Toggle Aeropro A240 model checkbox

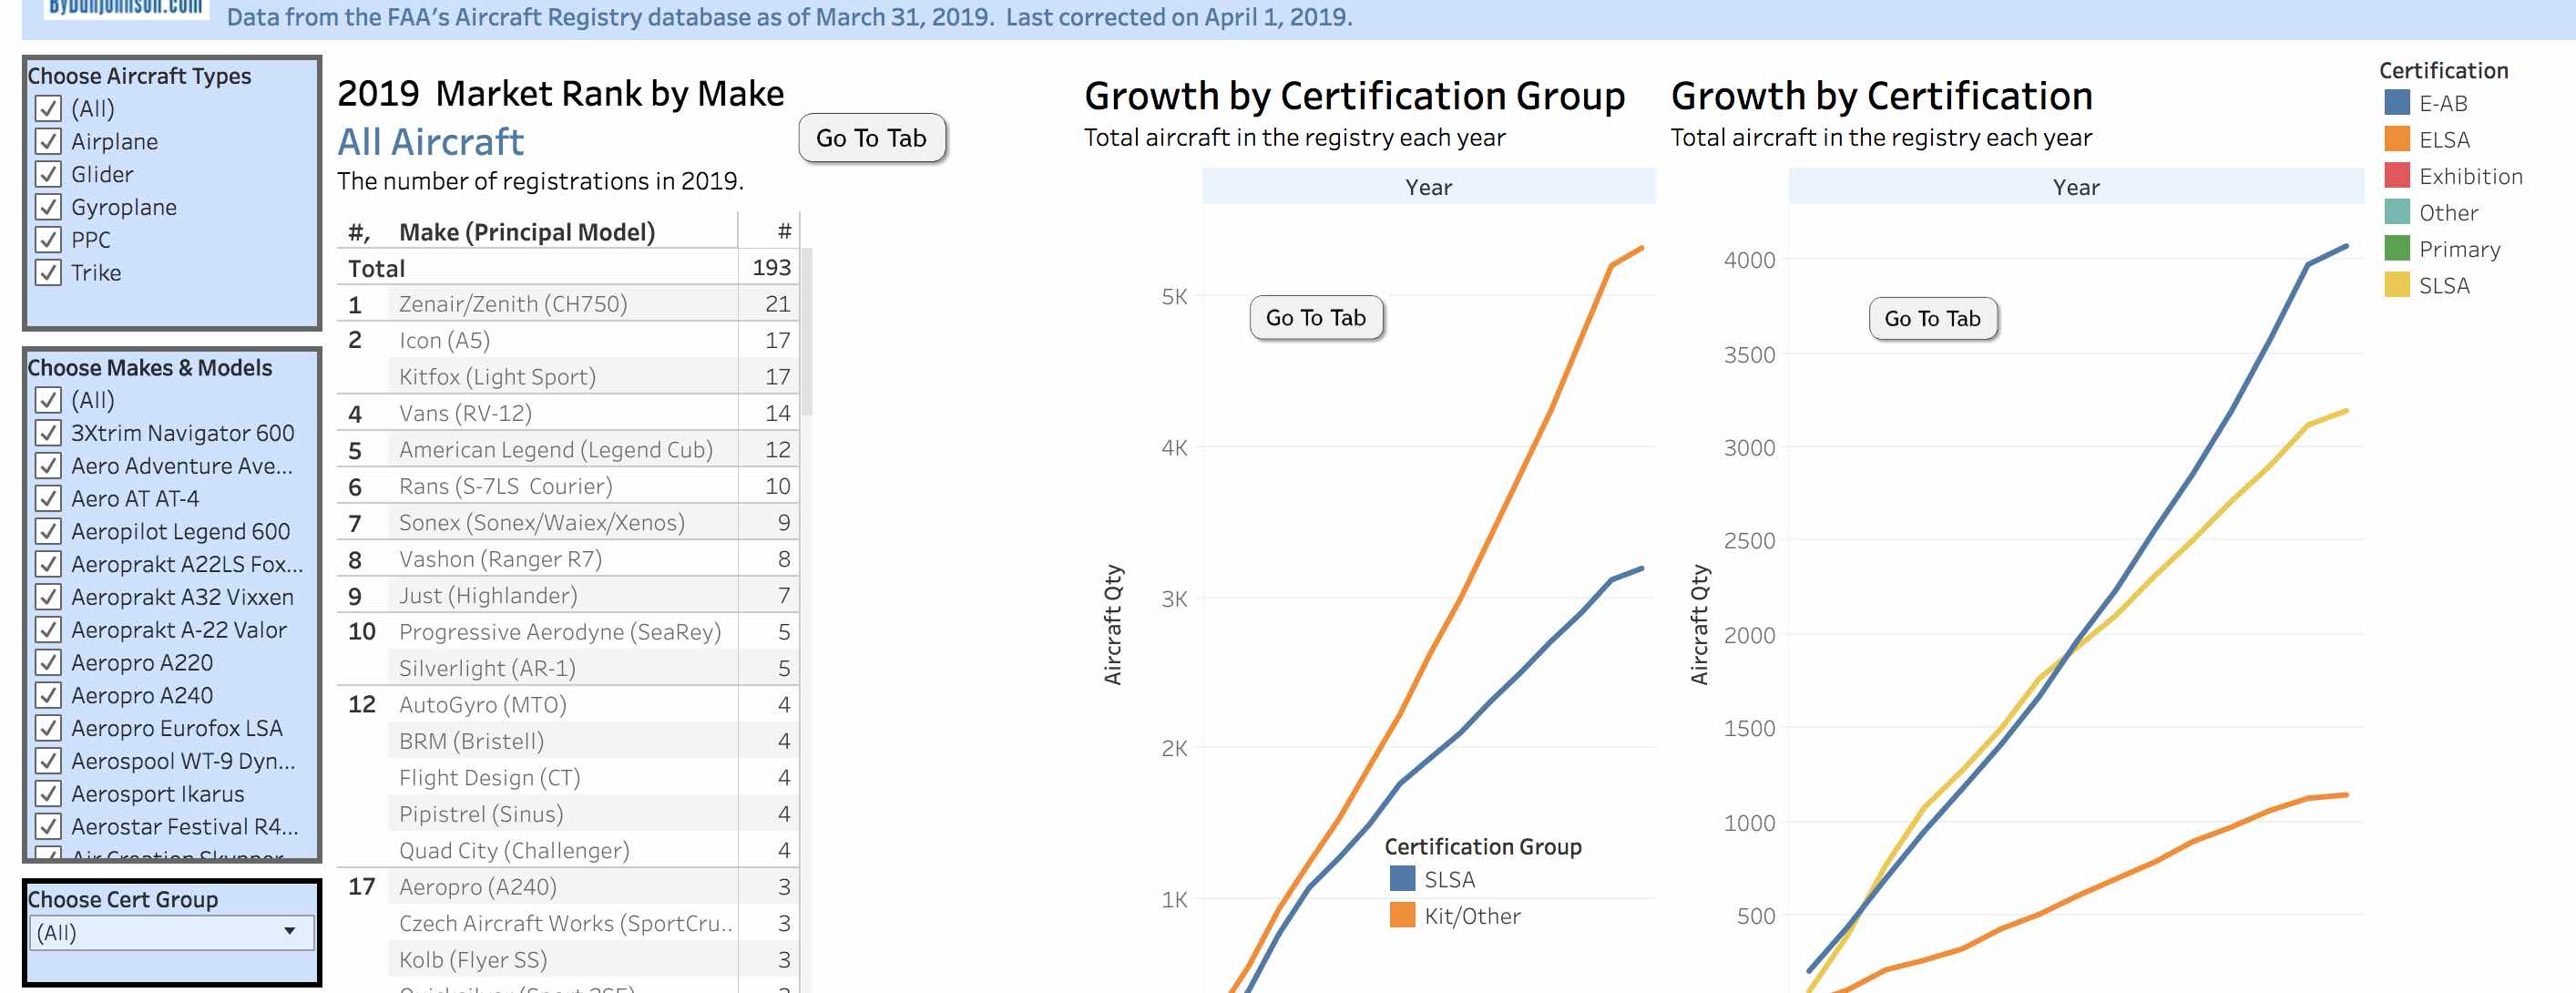(48, 695)
